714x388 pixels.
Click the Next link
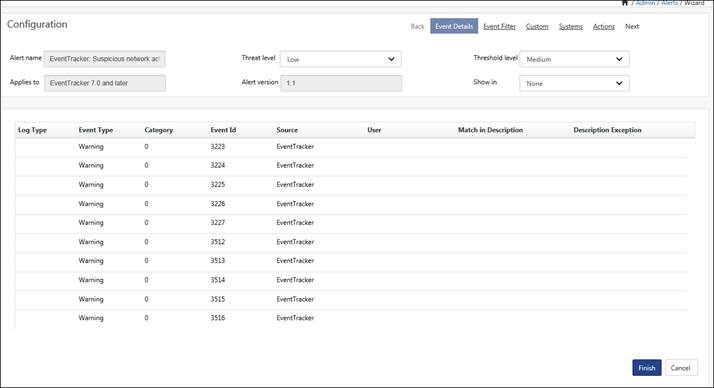point(632,26)
